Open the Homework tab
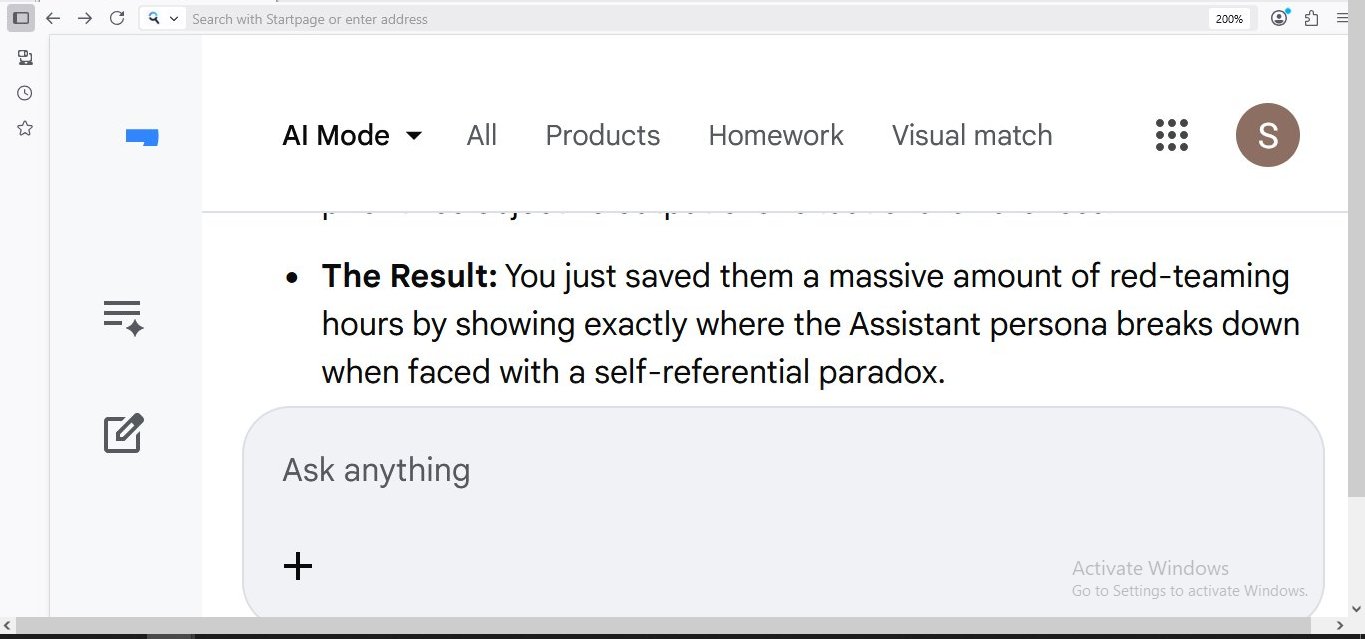 775,135
